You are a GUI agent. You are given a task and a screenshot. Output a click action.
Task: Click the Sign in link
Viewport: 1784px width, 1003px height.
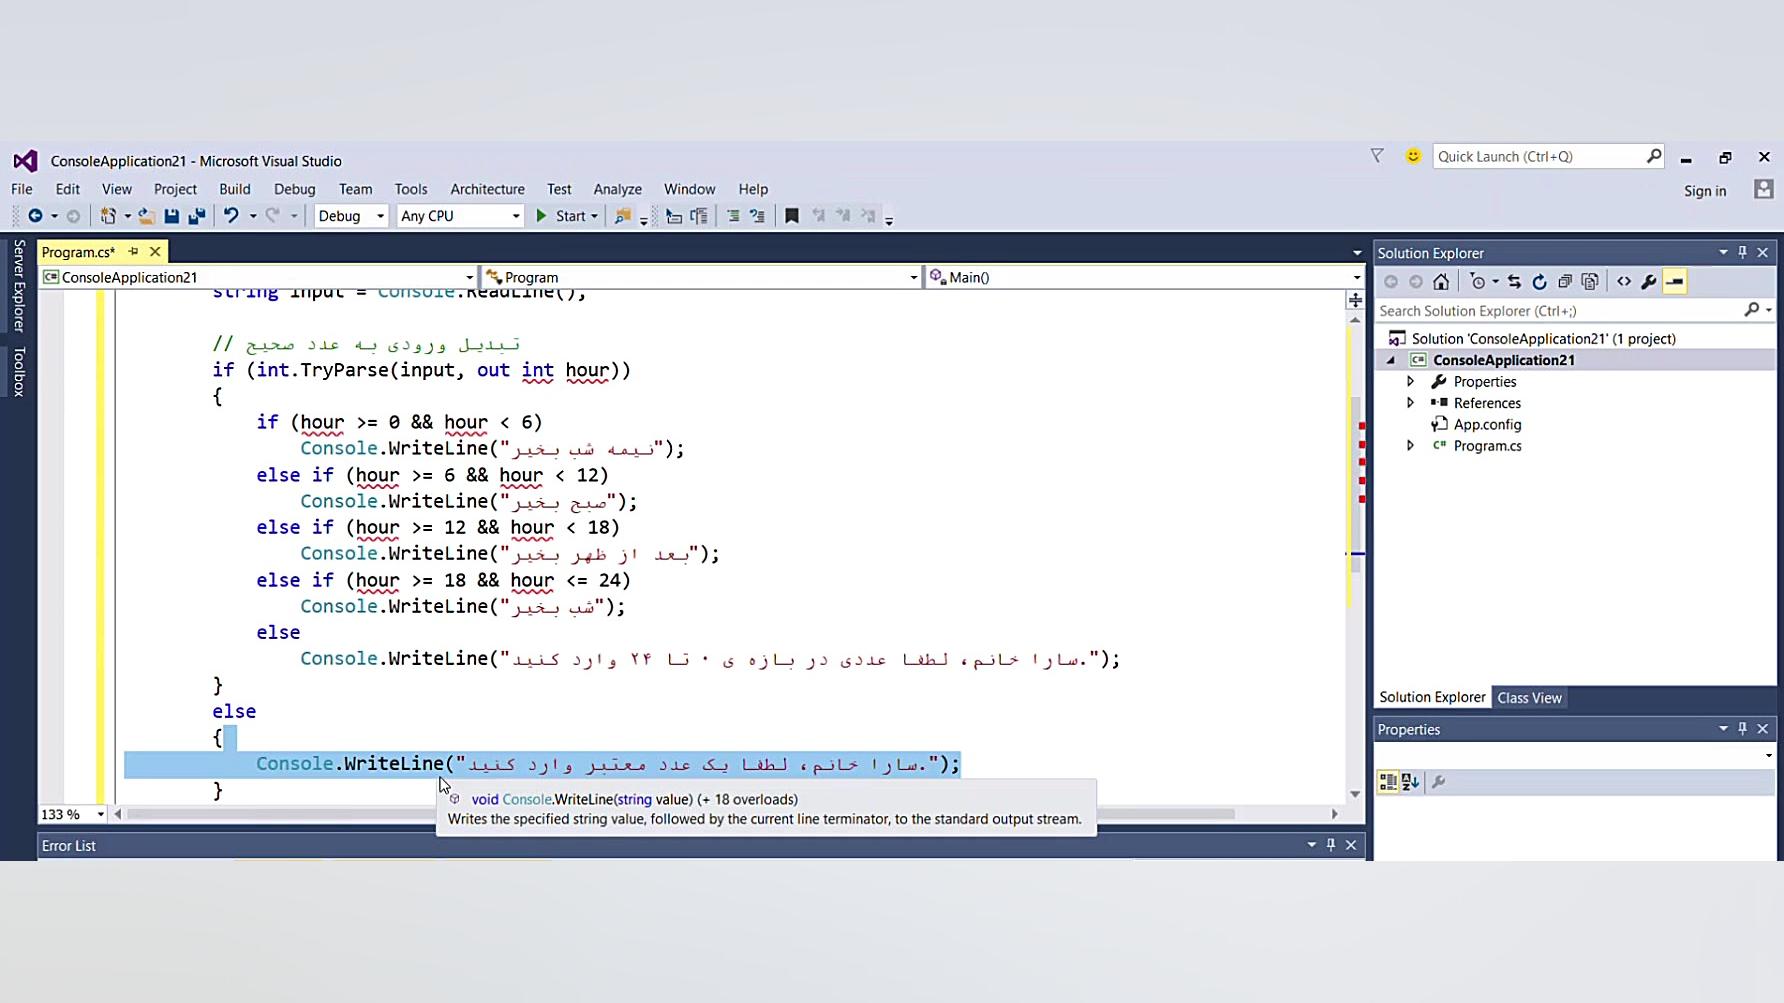click(1705, 191)
